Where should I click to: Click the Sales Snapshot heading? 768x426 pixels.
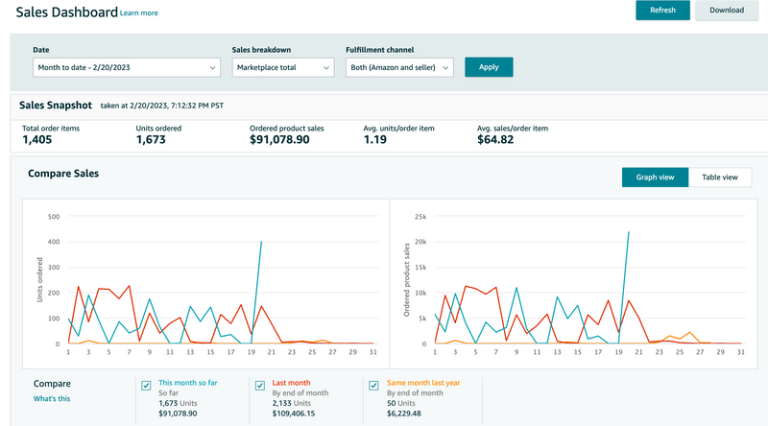pos(56,104)
